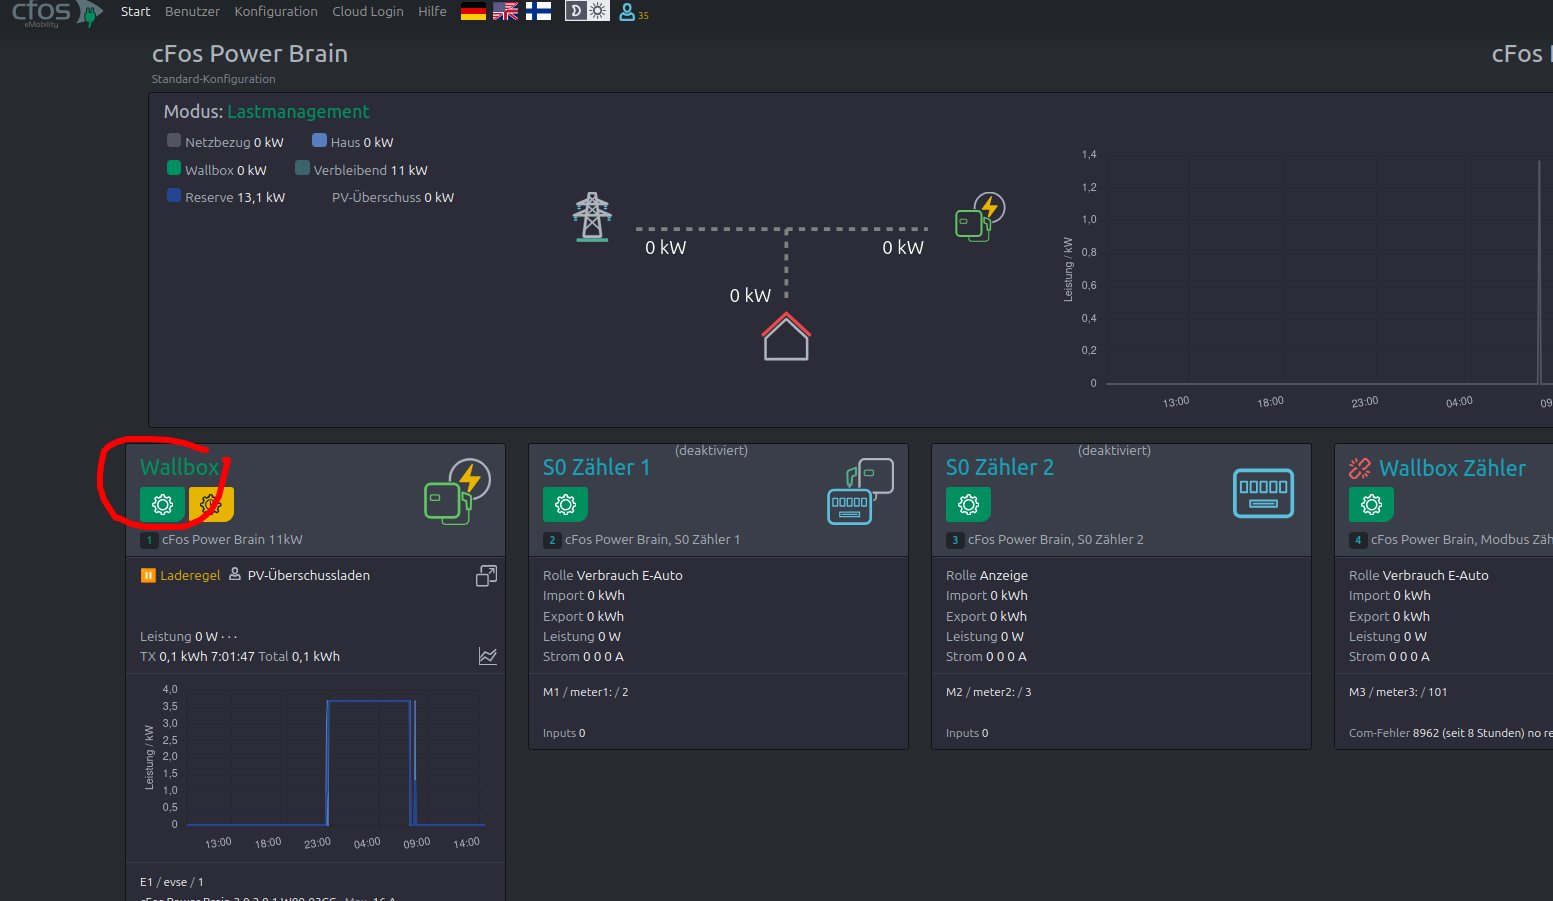Open the Benutzer menu
Screen dimensions: 1553x901
(192, 12)
